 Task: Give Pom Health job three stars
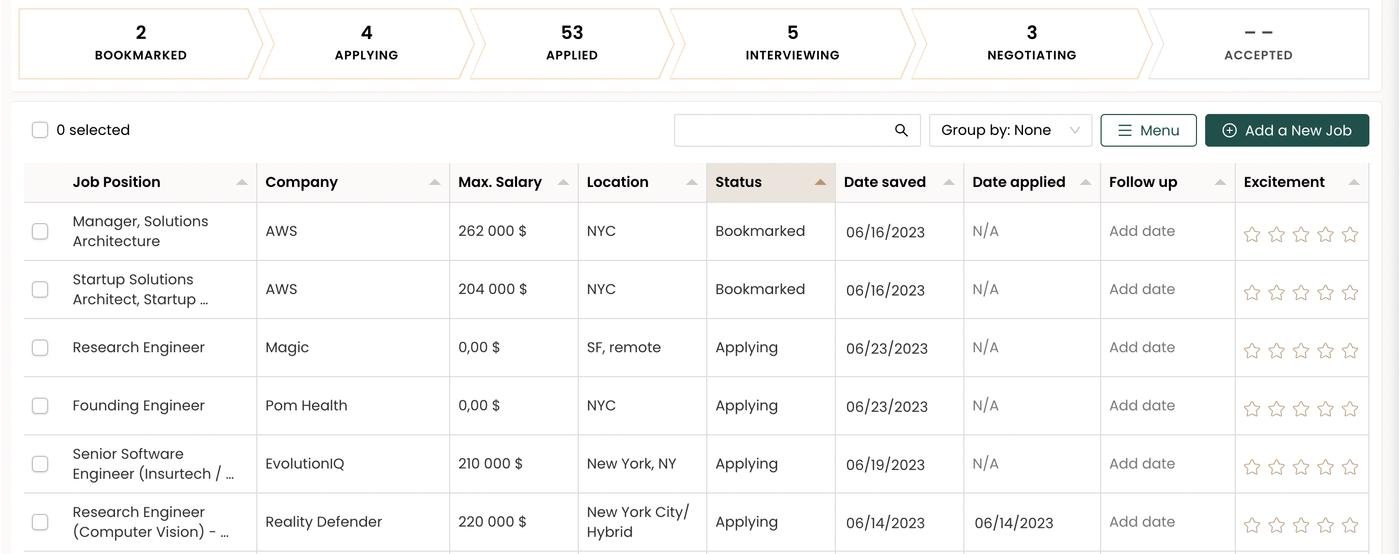(x=1301, y=408)
